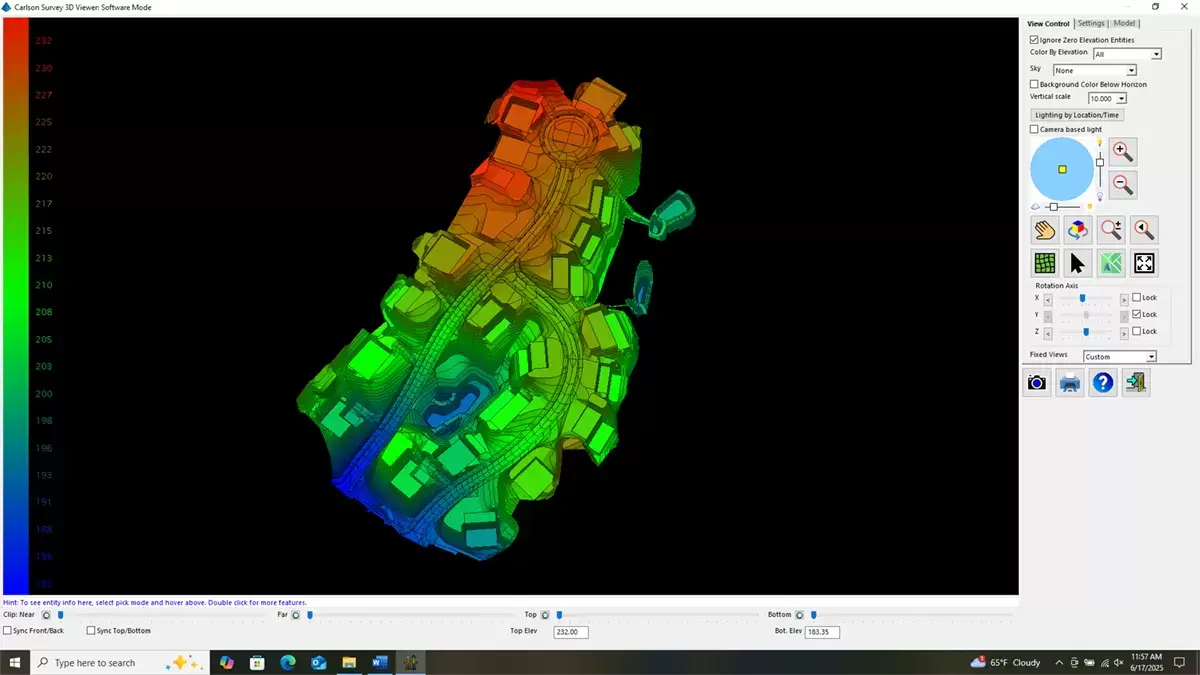Image resolution: width=1200 pixels, height=675 pixels.
Task: Select the pan hand tool
Action: pos(1045,230)
